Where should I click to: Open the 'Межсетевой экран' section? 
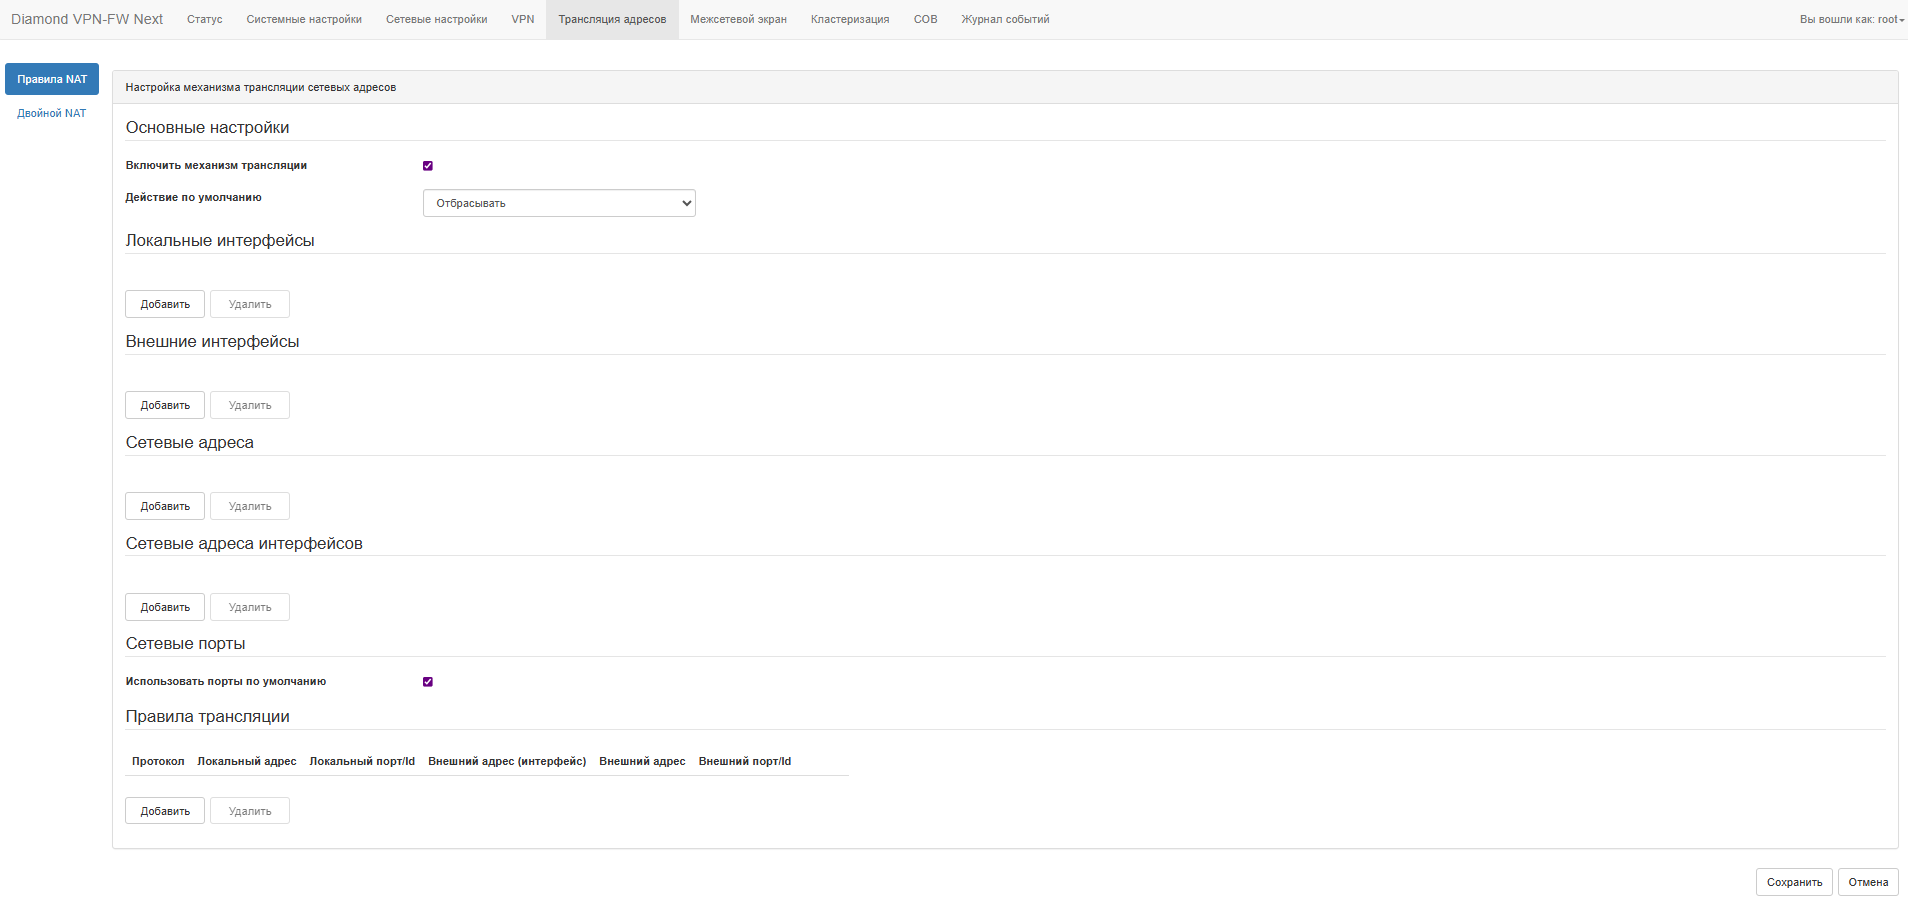pos(738,20)
